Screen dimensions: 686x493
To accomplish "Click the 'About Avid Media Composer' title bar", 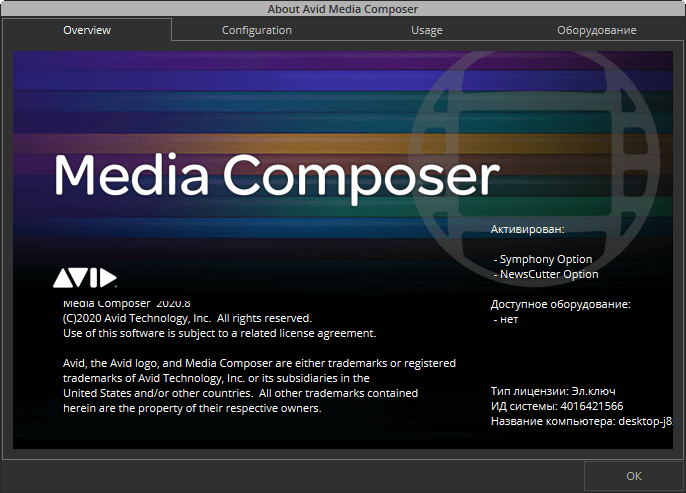I will click(343, 9).
